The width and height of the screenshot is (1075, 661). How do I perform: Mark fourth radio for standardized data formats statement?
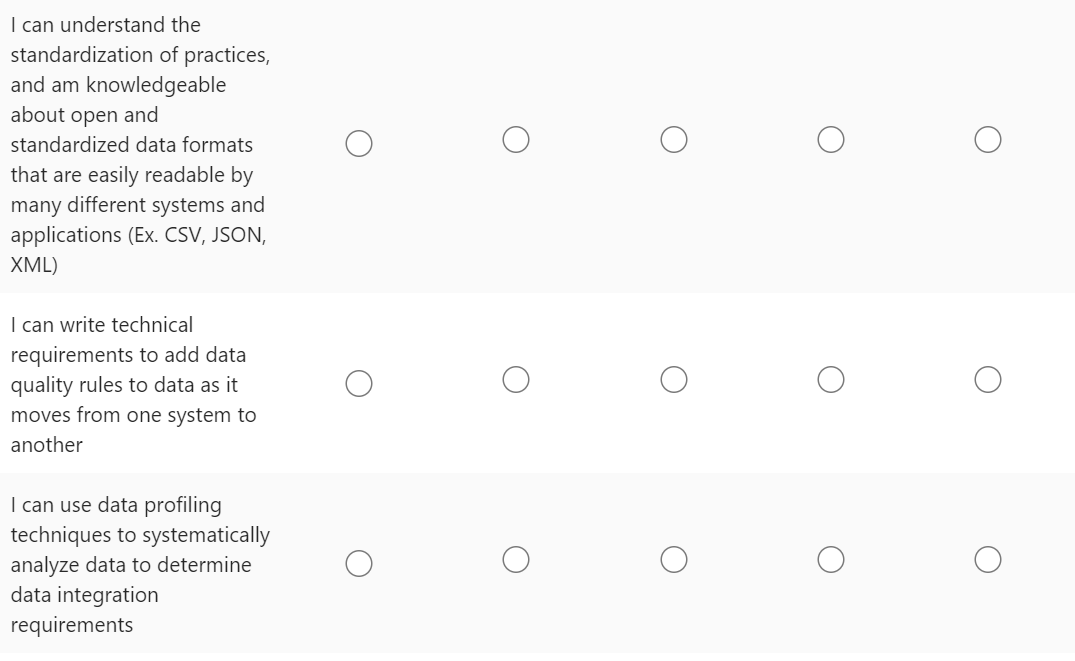[x=830, y=139]
